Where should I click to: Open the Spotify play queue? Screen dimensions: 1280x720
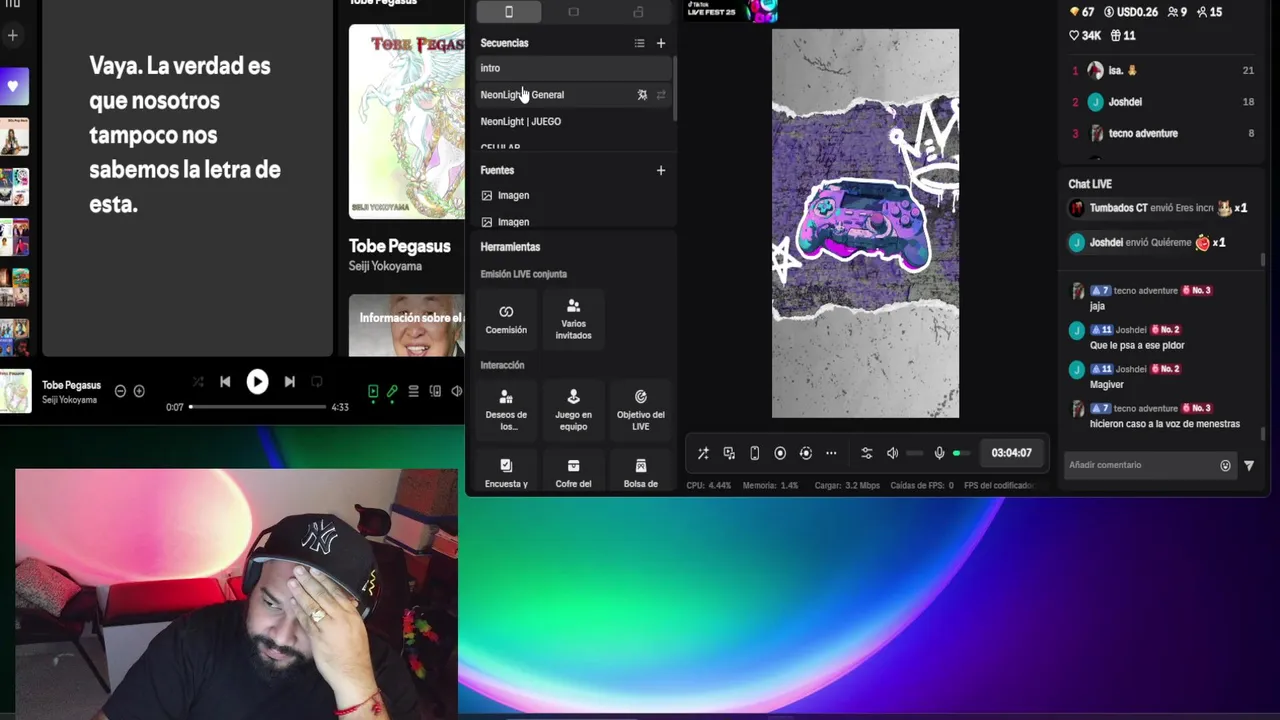pos(413,392)
